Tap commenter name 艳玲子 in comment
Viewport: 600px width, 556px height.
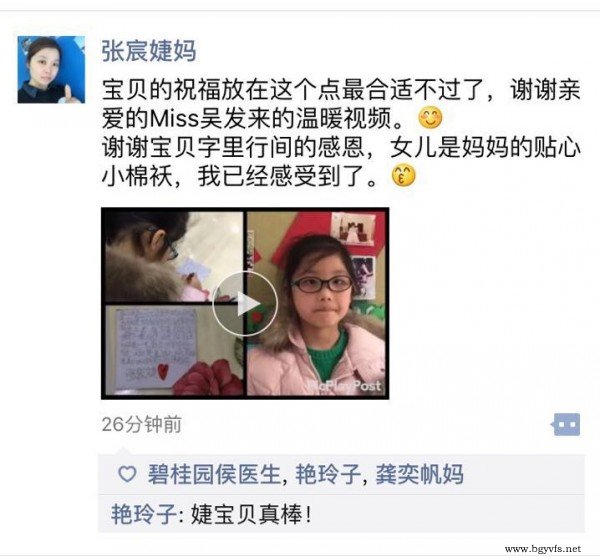143,514
